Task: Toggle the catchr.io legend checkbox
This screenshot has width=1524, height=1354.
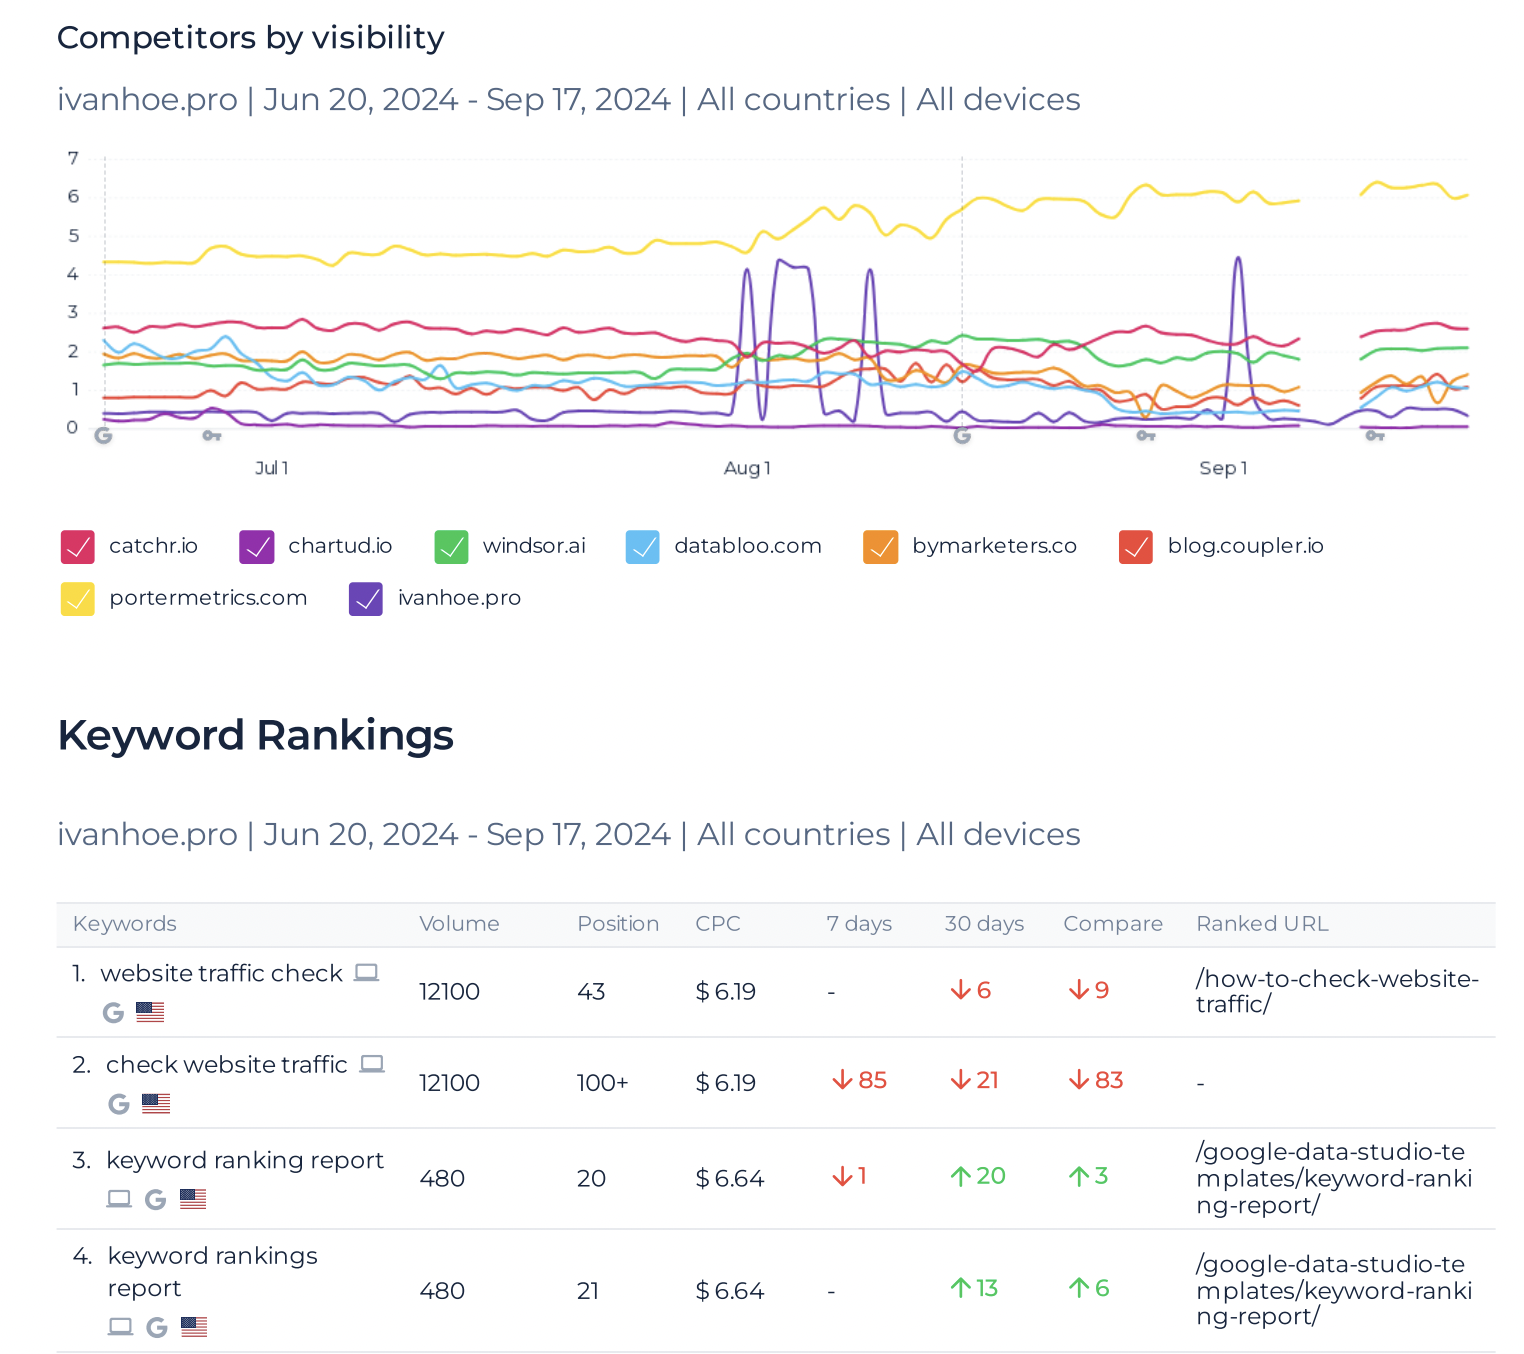Action: point(78,547)
